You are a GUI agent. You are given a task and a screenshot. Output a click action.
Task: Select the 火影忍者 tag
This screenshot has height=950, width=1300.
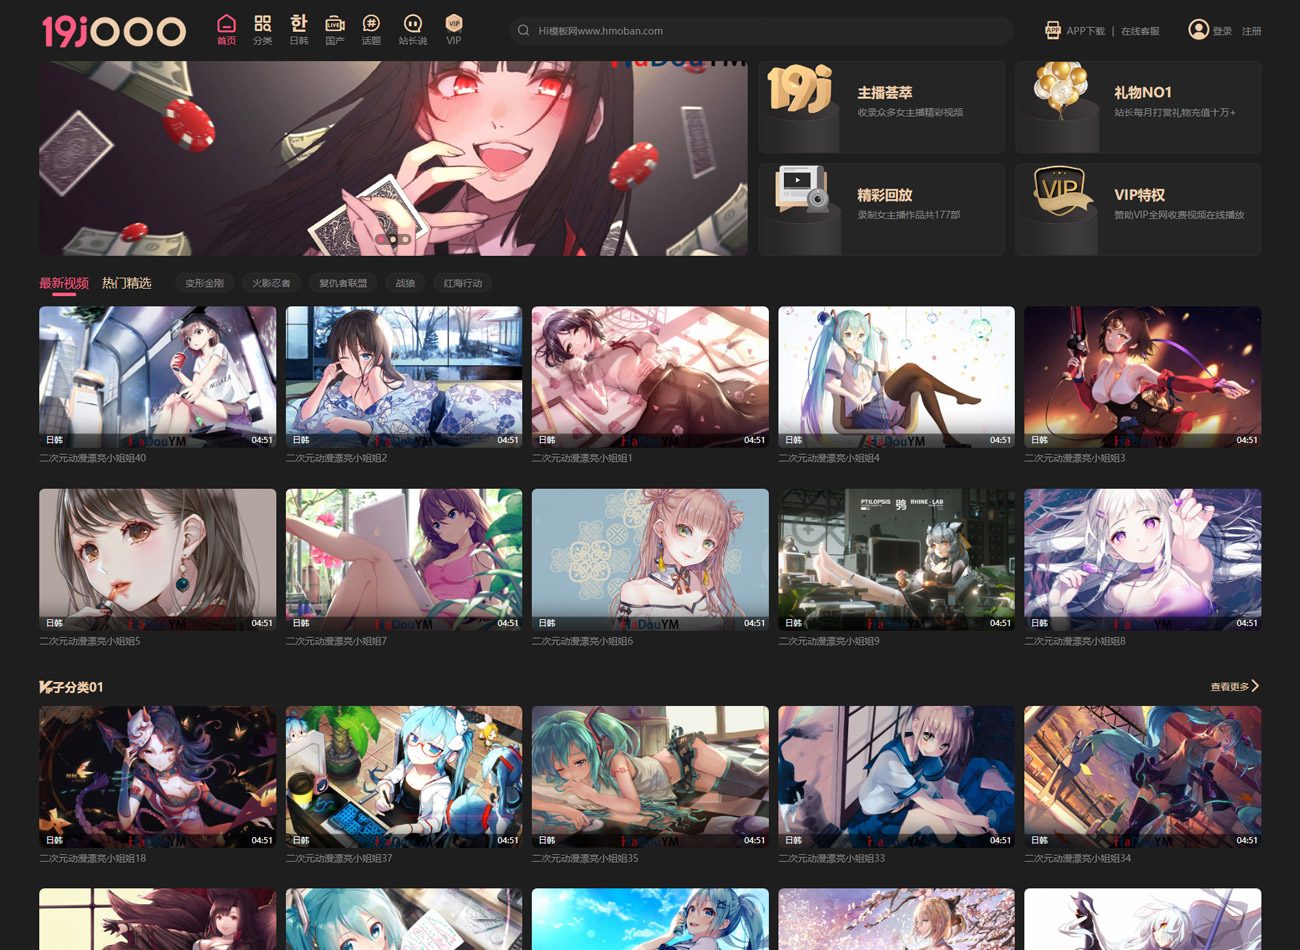[271, 283]
